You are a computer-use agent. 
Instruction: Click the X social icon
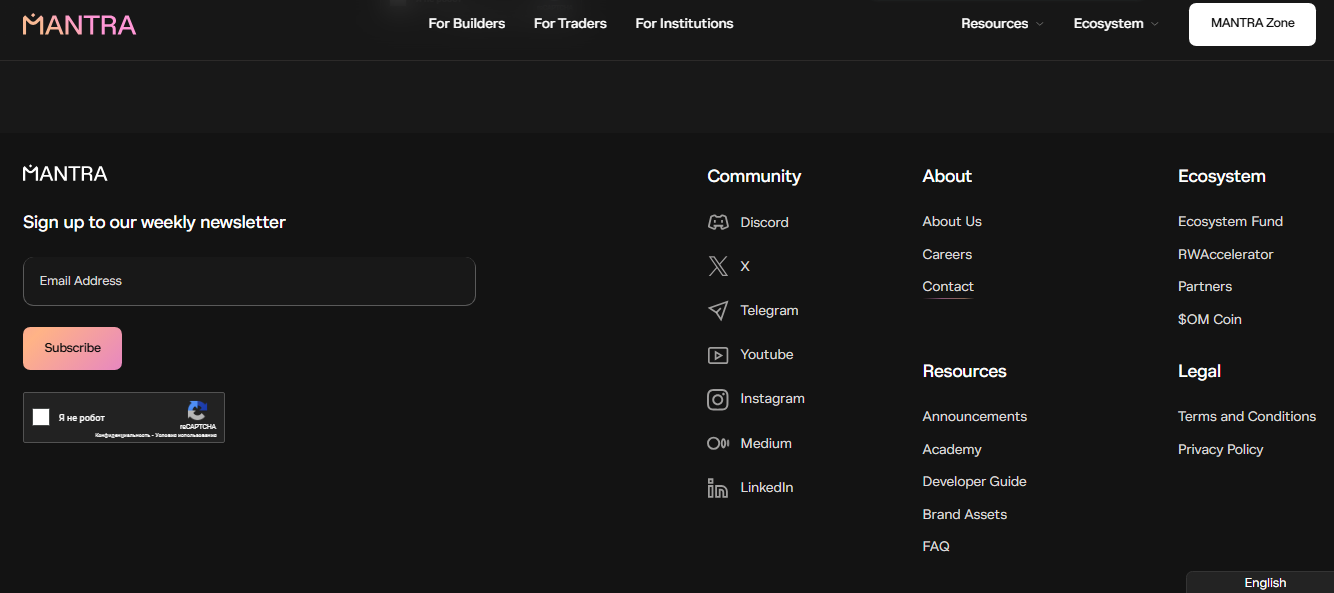coord(718,266)
